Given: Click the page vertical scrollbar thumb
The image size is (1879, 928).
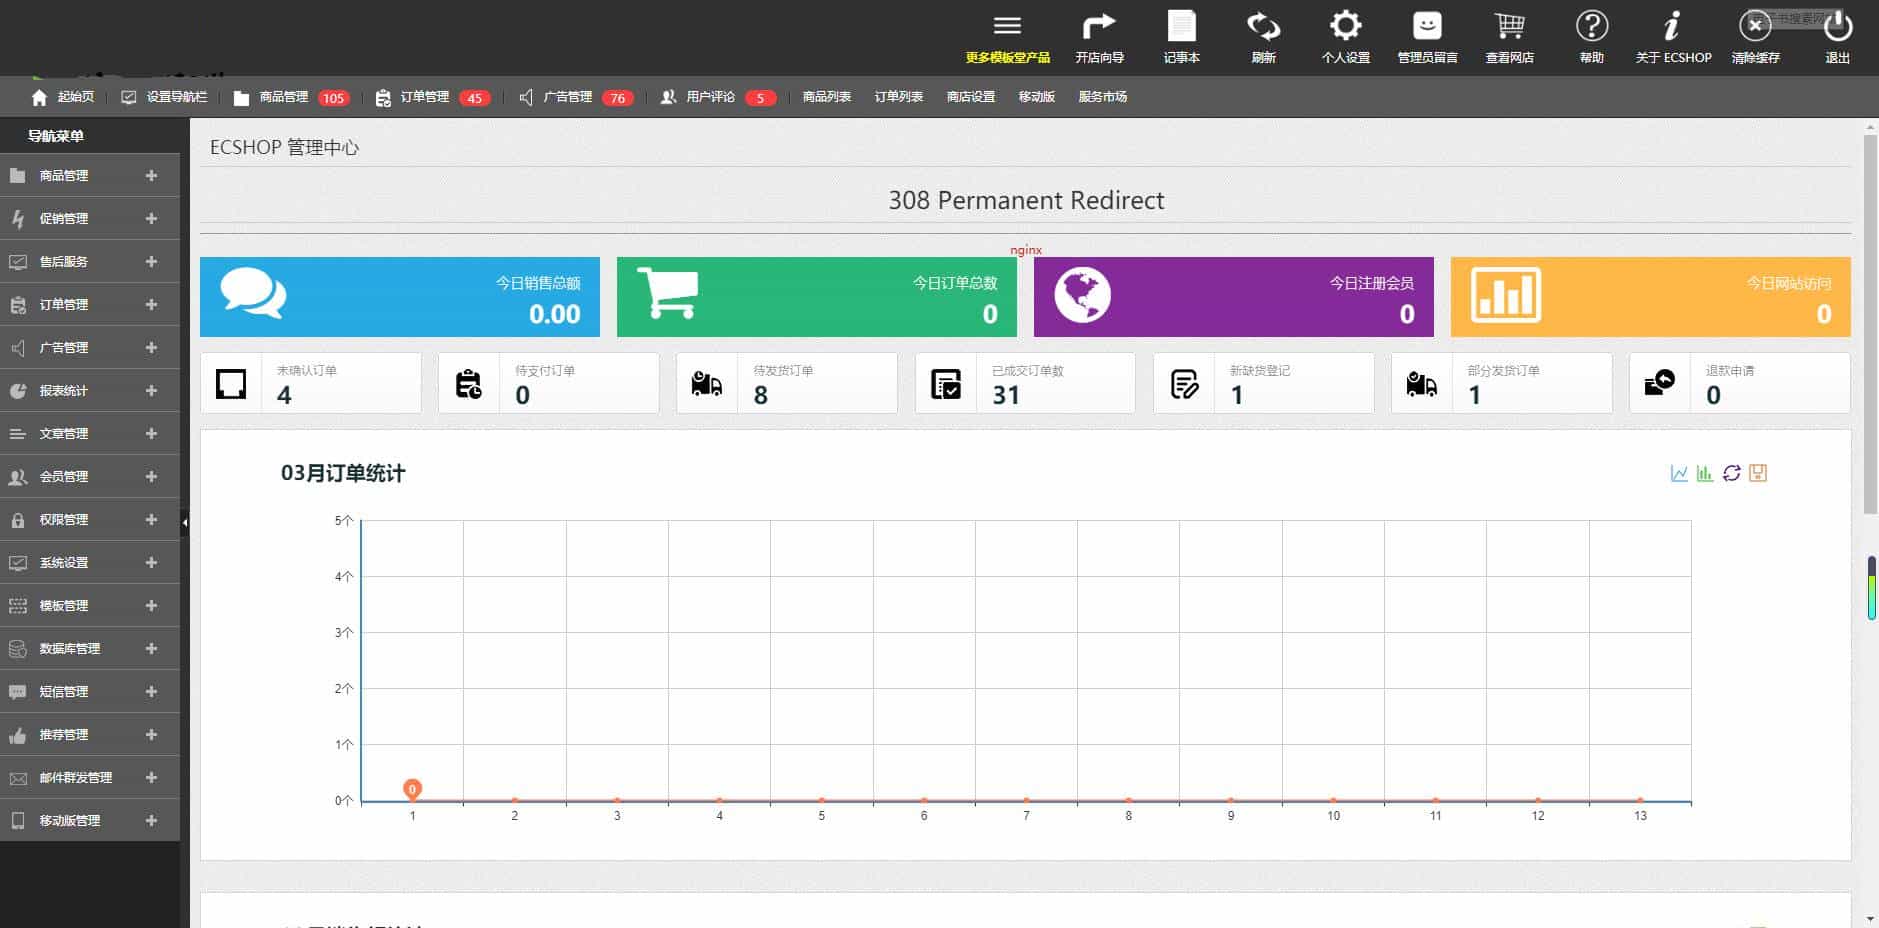Looking at the screenshot, I should click(1870, 326).
